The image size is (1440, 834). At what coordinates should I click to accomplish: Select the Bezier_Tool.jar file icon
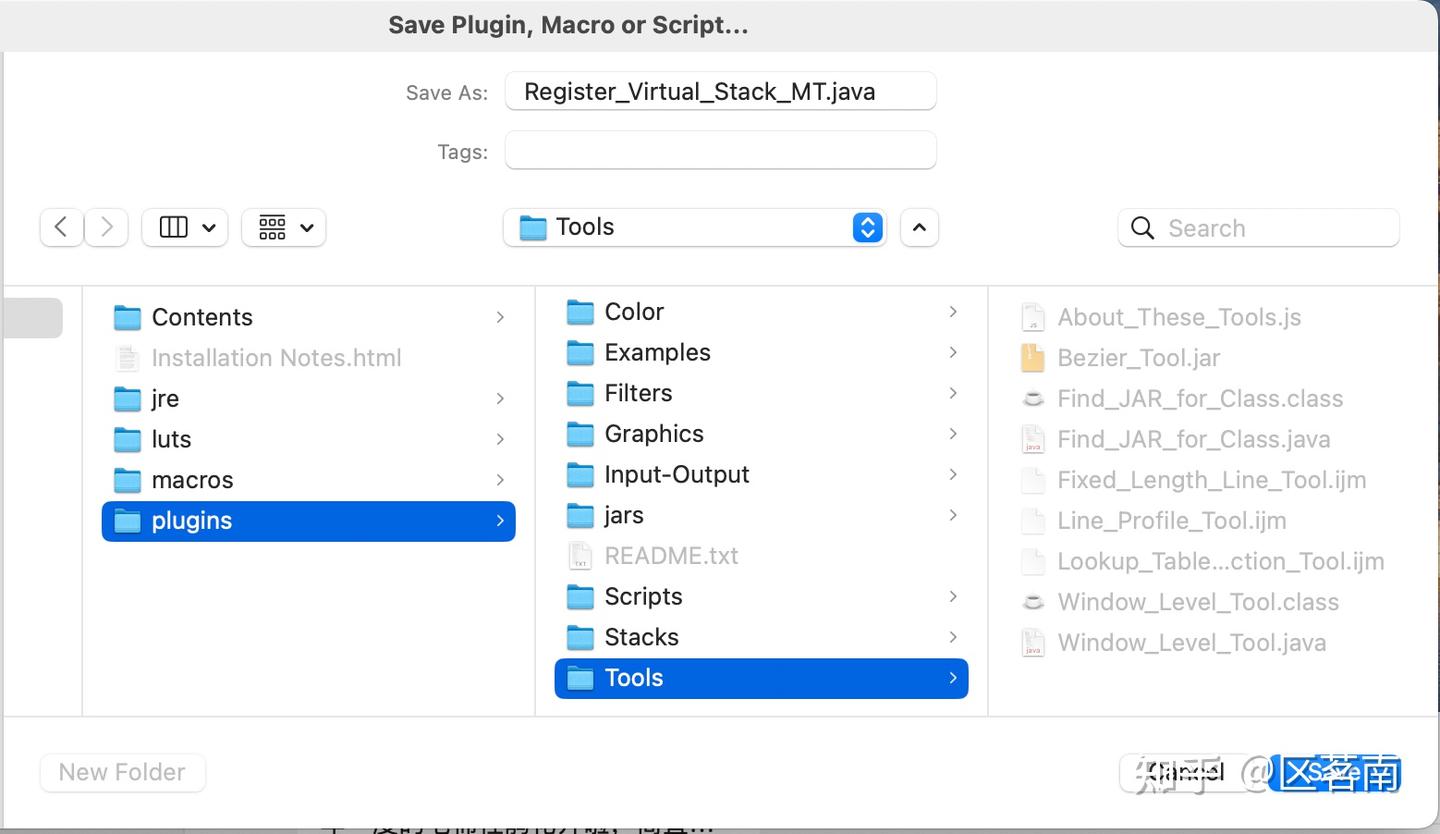point(1032,358)
